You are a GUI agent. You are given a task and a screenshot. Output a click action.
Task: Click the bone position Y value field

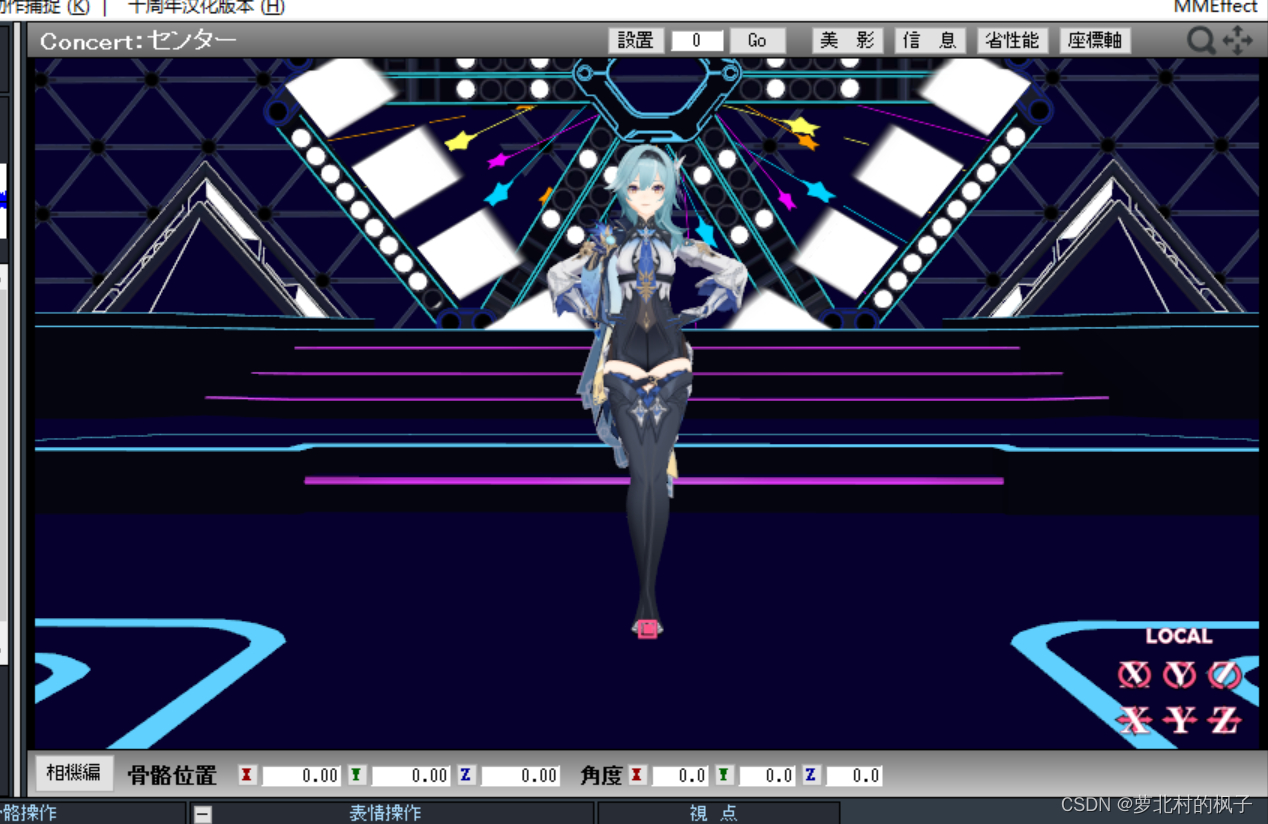click(x=410, y=776)
